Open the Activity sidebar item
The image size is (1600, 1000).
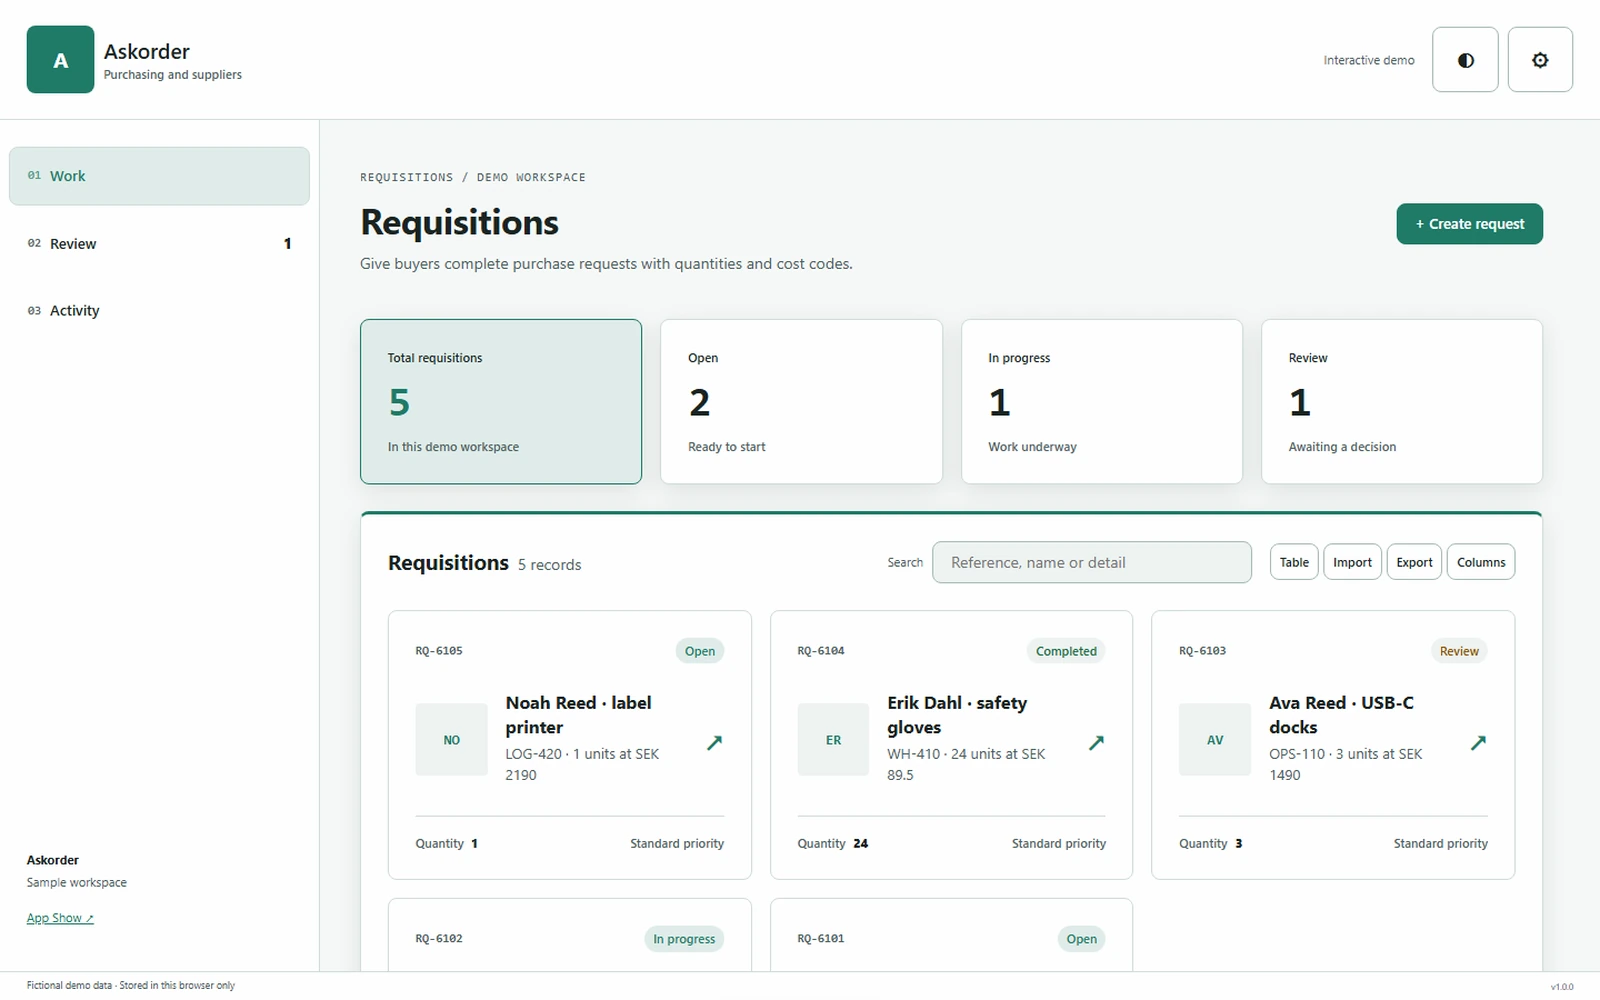tap(159, 311)
